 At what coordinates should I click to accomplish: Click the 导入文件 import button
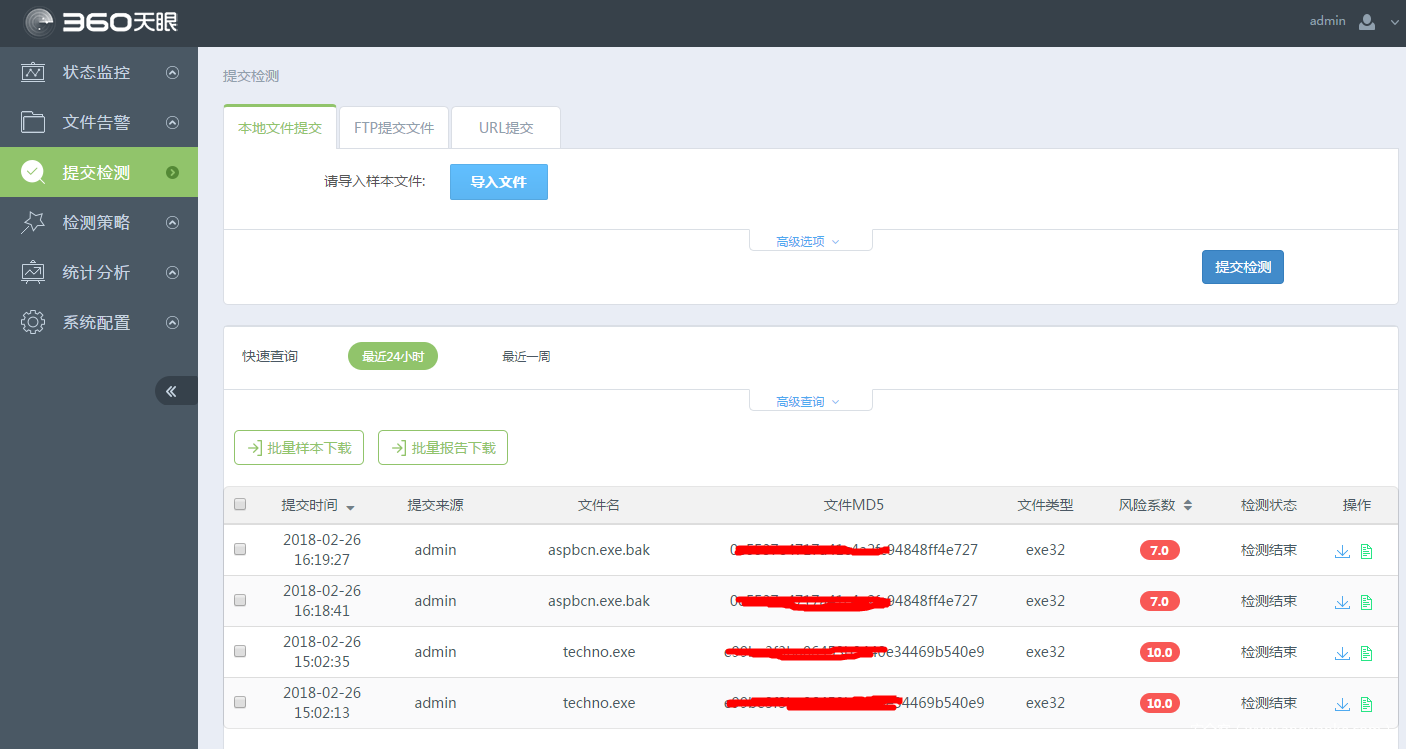coord(498,182)
